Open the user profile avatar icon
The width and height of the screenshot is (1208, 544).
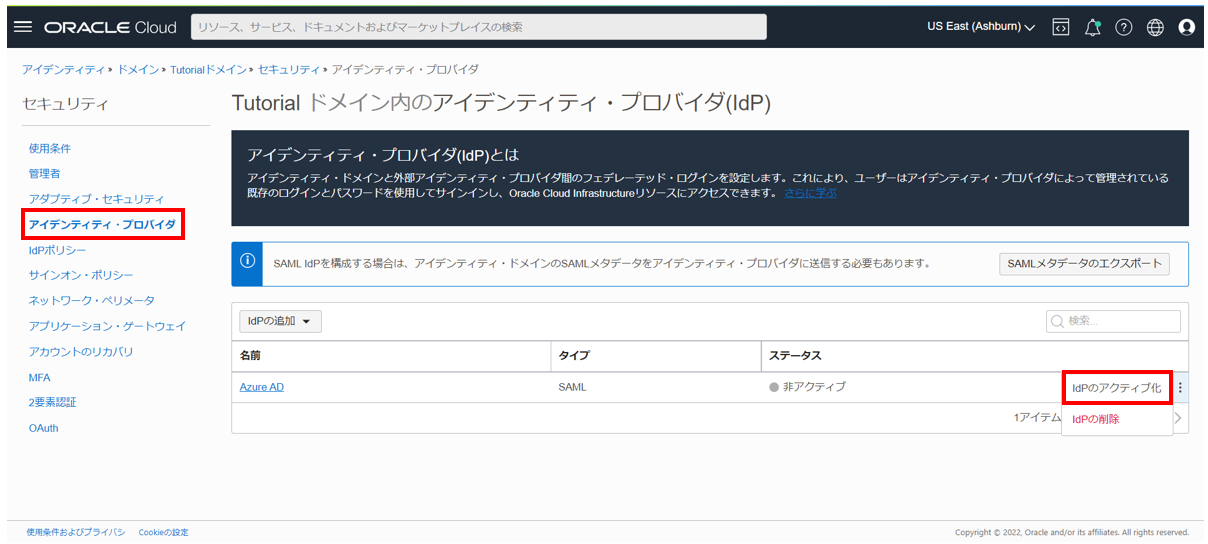tap(1187, 27)
